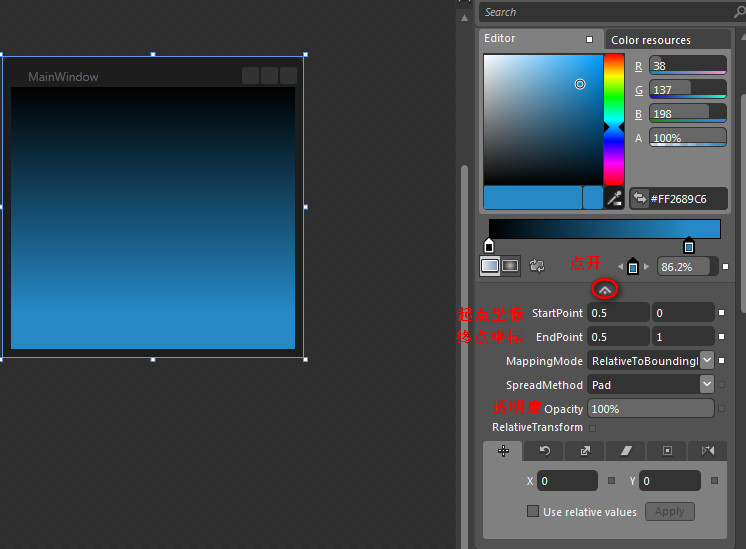Click advanced options marker for Opacity

722,408
